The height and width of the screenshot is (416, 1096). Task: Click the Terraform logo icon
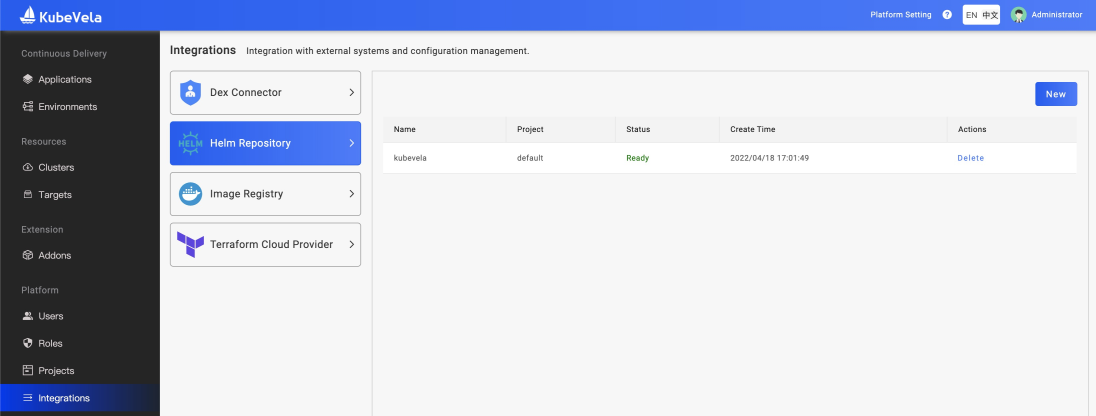190,245
